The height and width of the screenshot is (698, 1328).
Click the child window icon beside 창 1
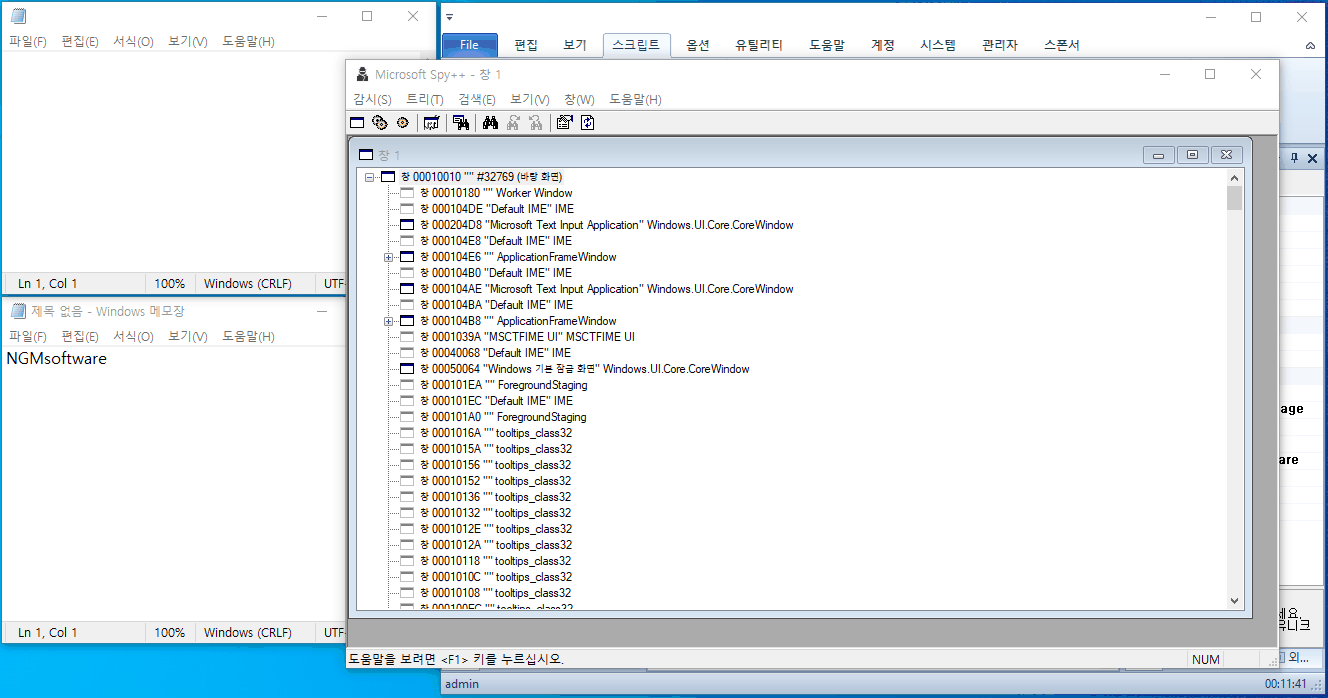366,155
